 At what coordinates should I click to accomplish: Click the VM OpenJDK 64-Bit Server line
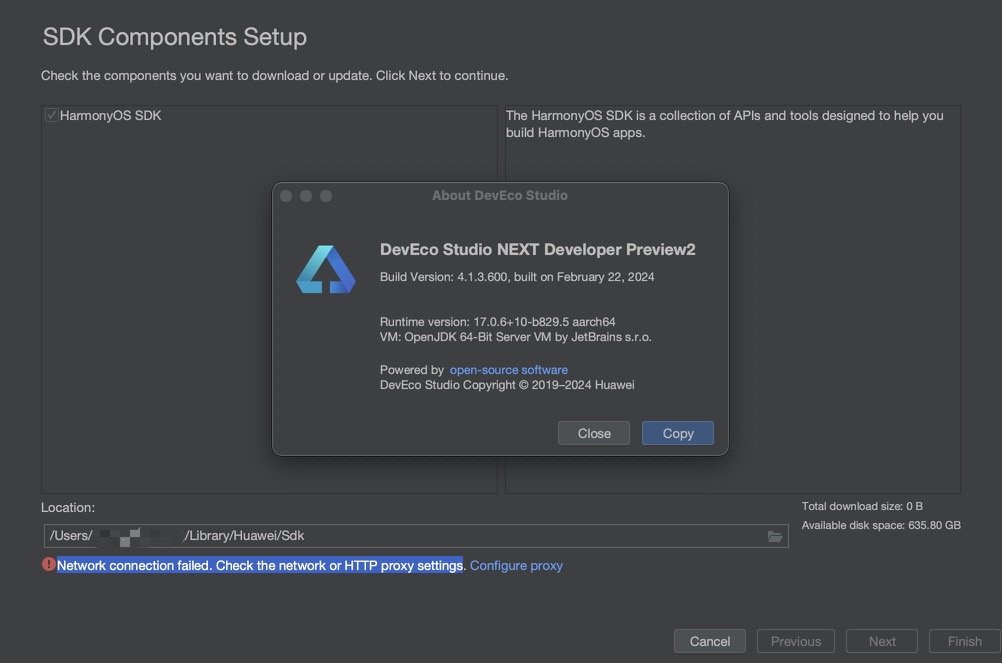click(x=516, y=337)
